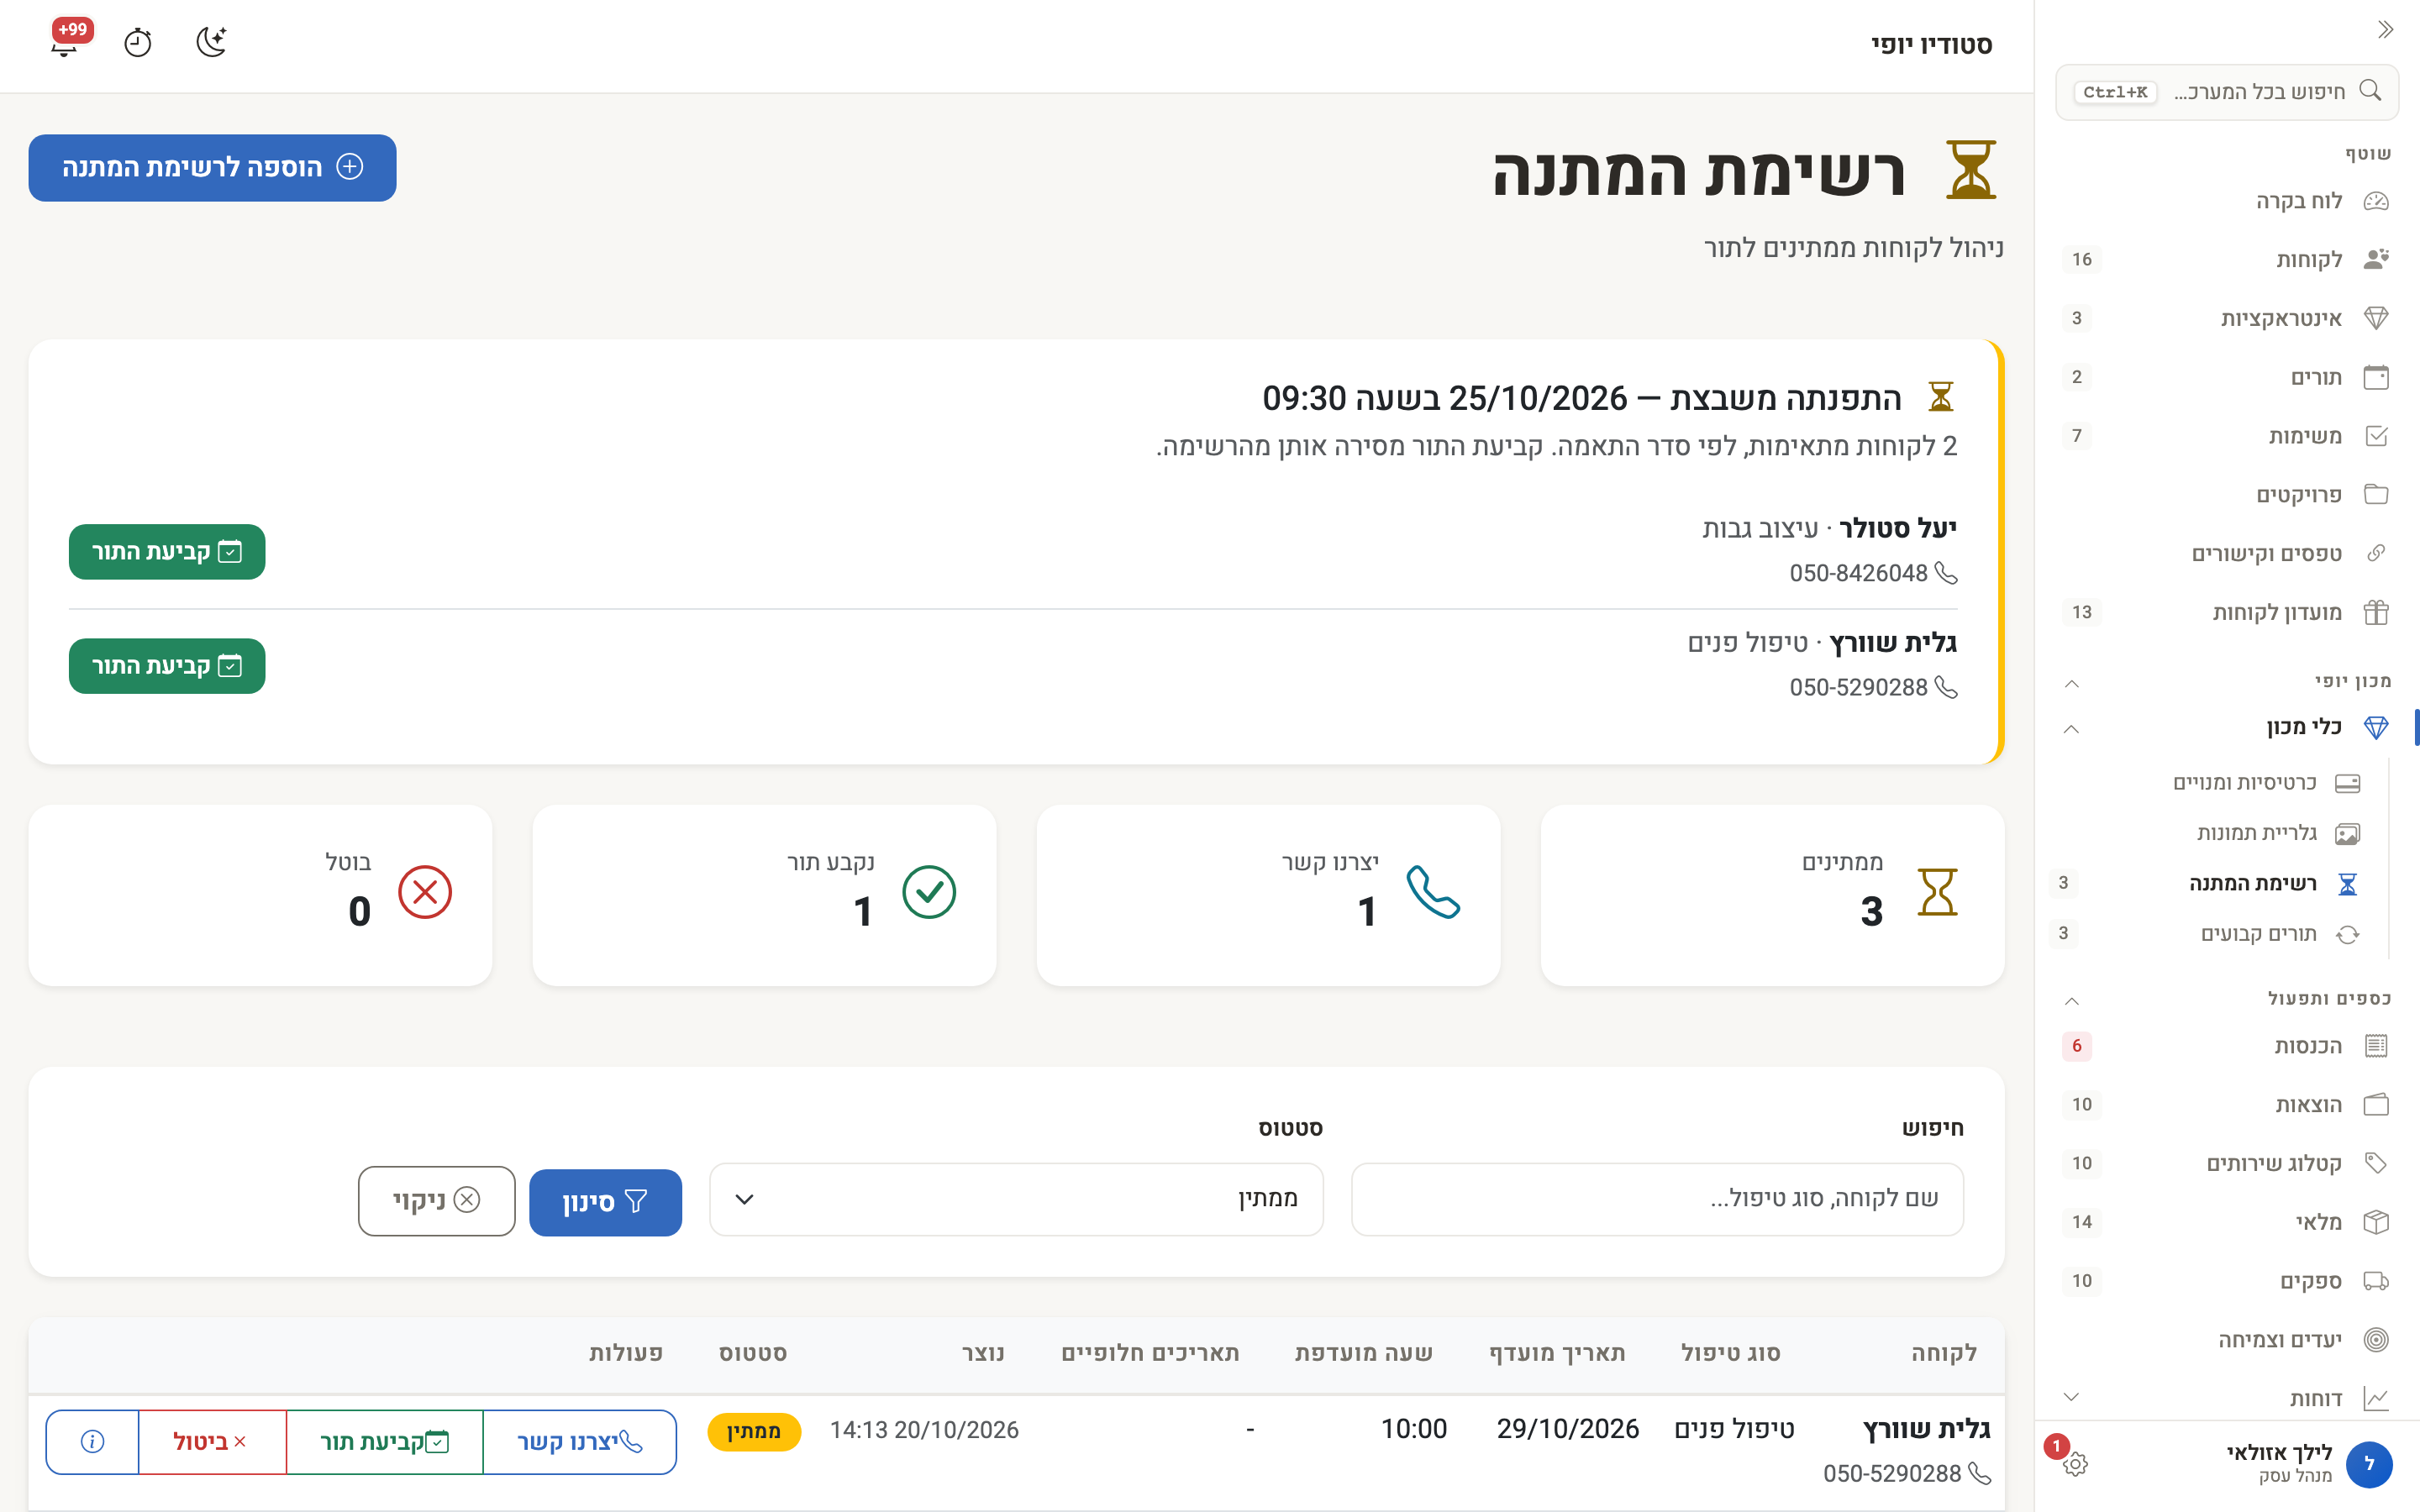Screen dimensions: 2420x1512
Task: Open the סטטוס dropdown showing ממתין
Action: [x=1016, y=1199]
